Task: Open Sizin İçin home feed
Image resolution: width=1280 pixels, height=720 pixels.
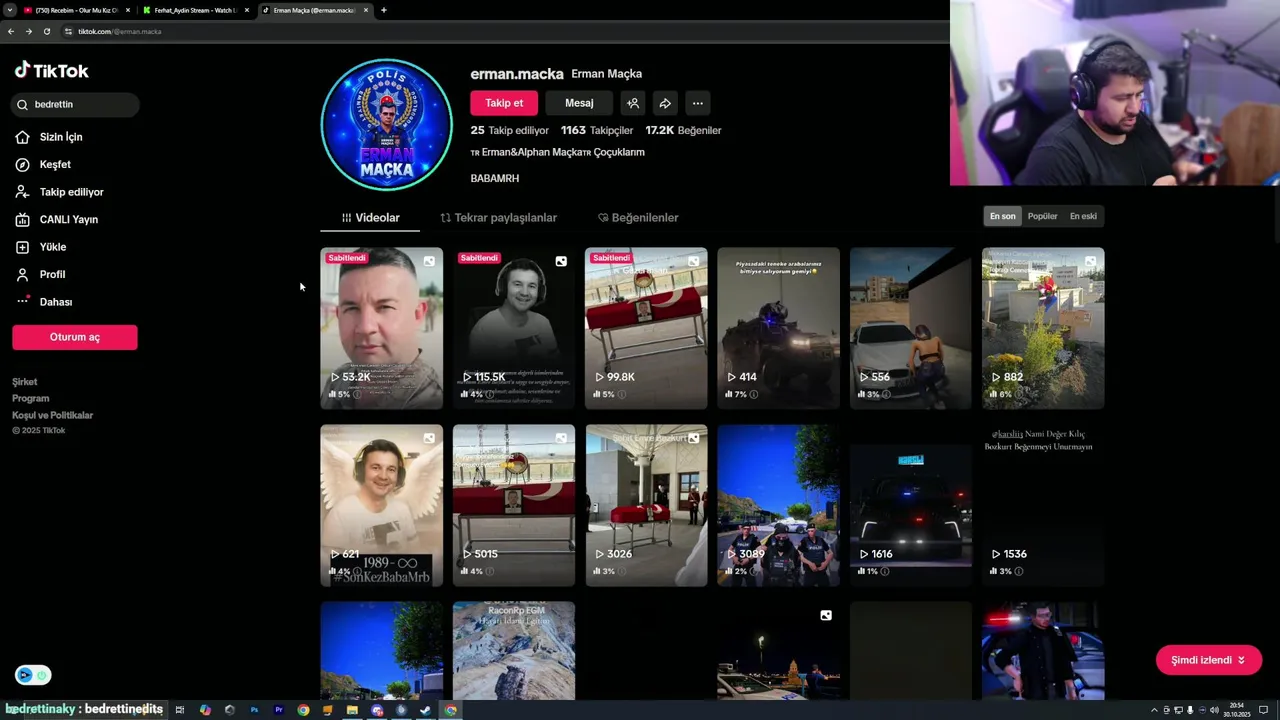Action: coord(61,137)
